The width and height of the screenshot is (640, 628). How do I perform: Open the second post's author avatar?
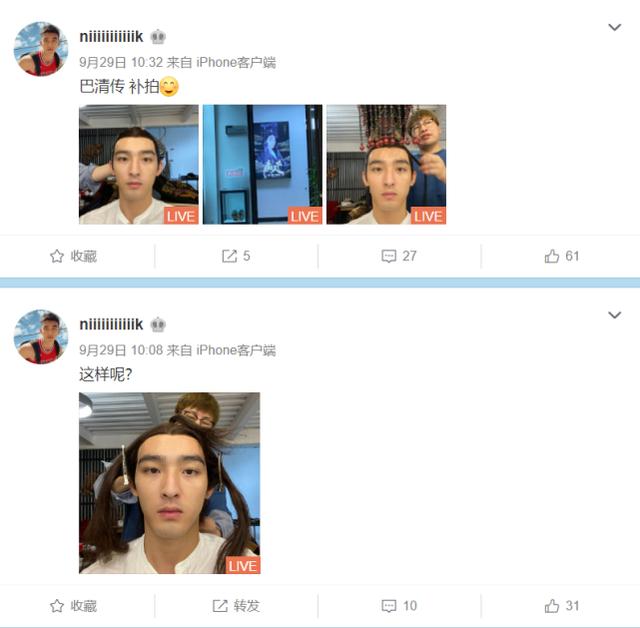[41, 337]
